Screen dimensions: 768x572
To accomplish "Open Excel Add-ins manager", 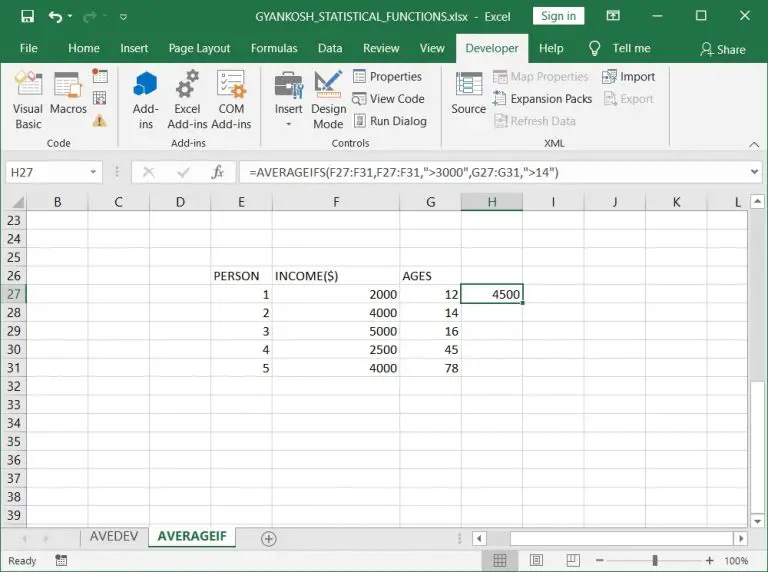I will (187, 99).
